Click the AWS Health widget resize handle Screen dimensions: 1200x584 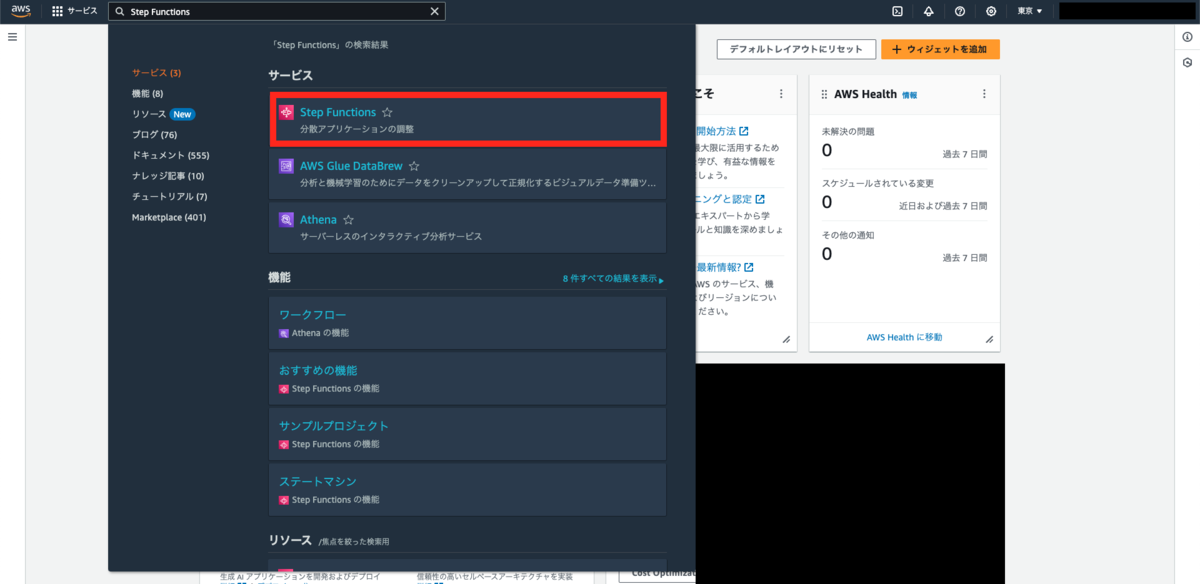point(989,340)
